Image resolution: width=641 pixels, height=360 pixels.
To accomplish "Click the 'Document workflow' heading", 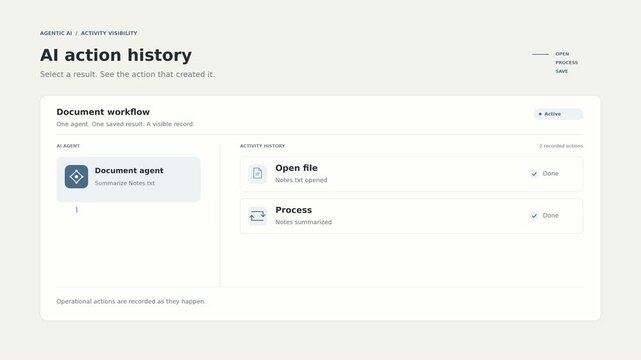I will 103,112.
